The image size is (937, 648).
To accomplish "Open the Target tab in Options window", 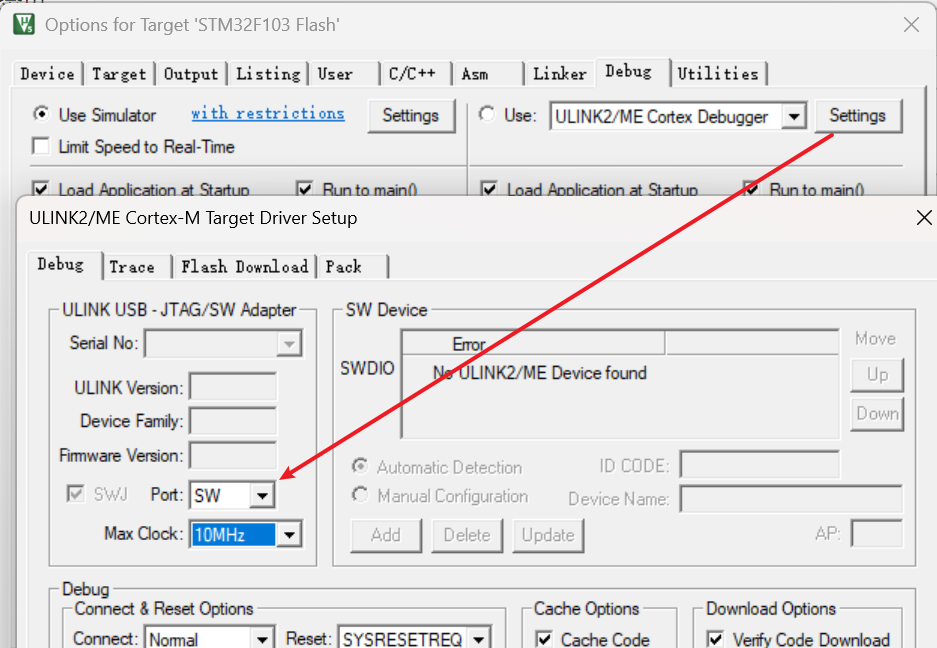I will [119, 74].
